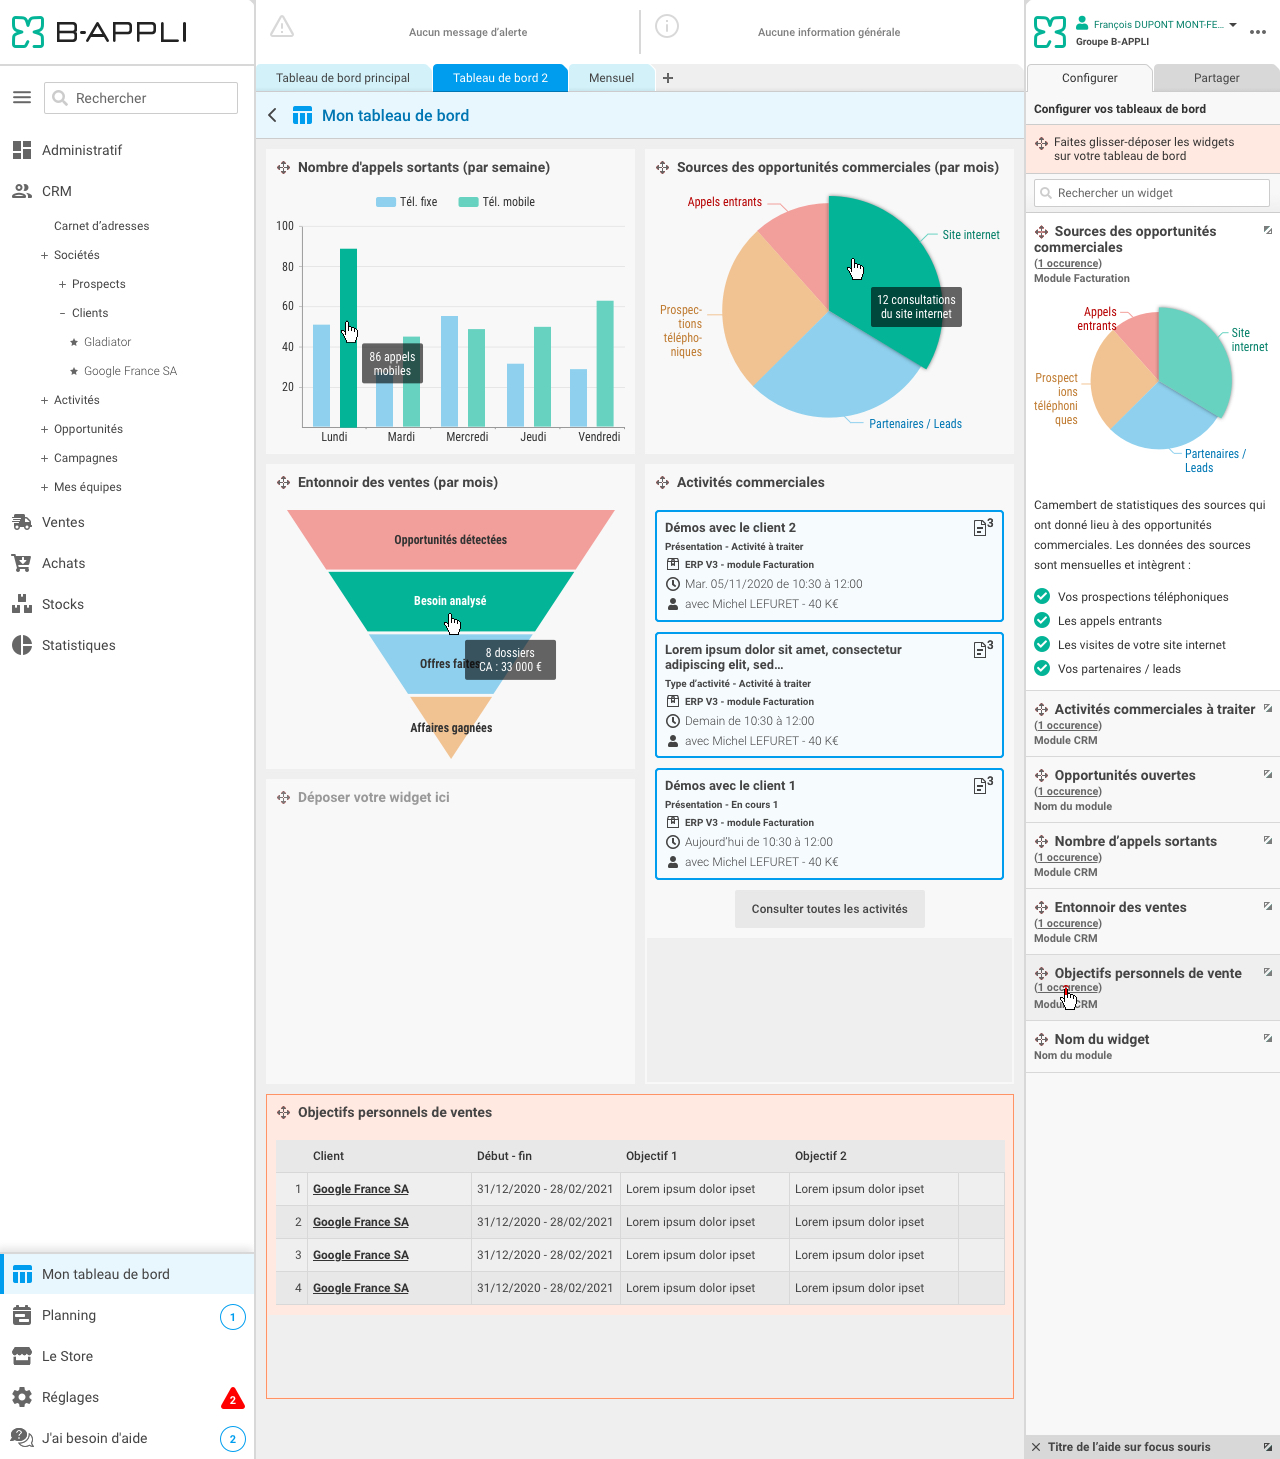Expand the Prospects tree item
1280x1459 pixels.
(x=62, y=284)
